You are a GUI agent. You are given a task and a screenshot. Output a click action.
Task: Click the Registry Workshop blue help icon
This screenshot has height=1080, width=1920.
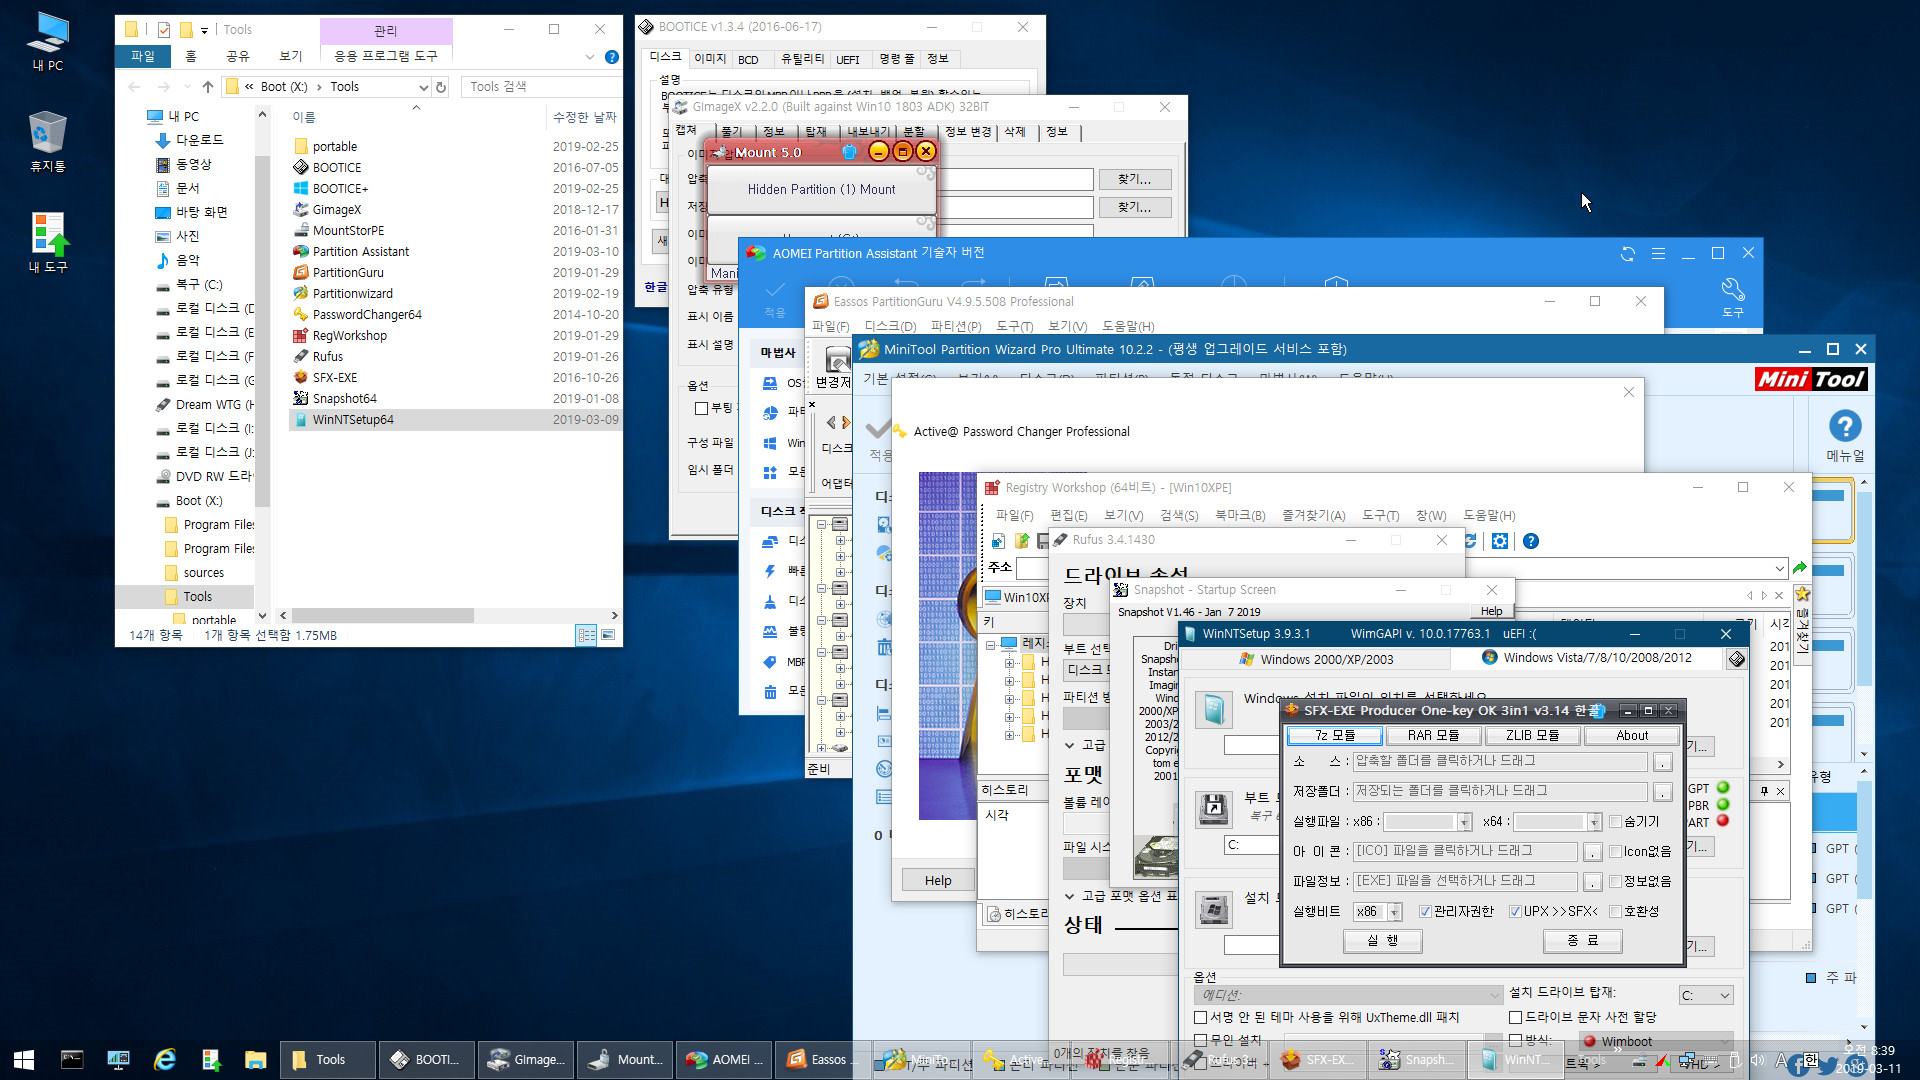[1530, 541]
